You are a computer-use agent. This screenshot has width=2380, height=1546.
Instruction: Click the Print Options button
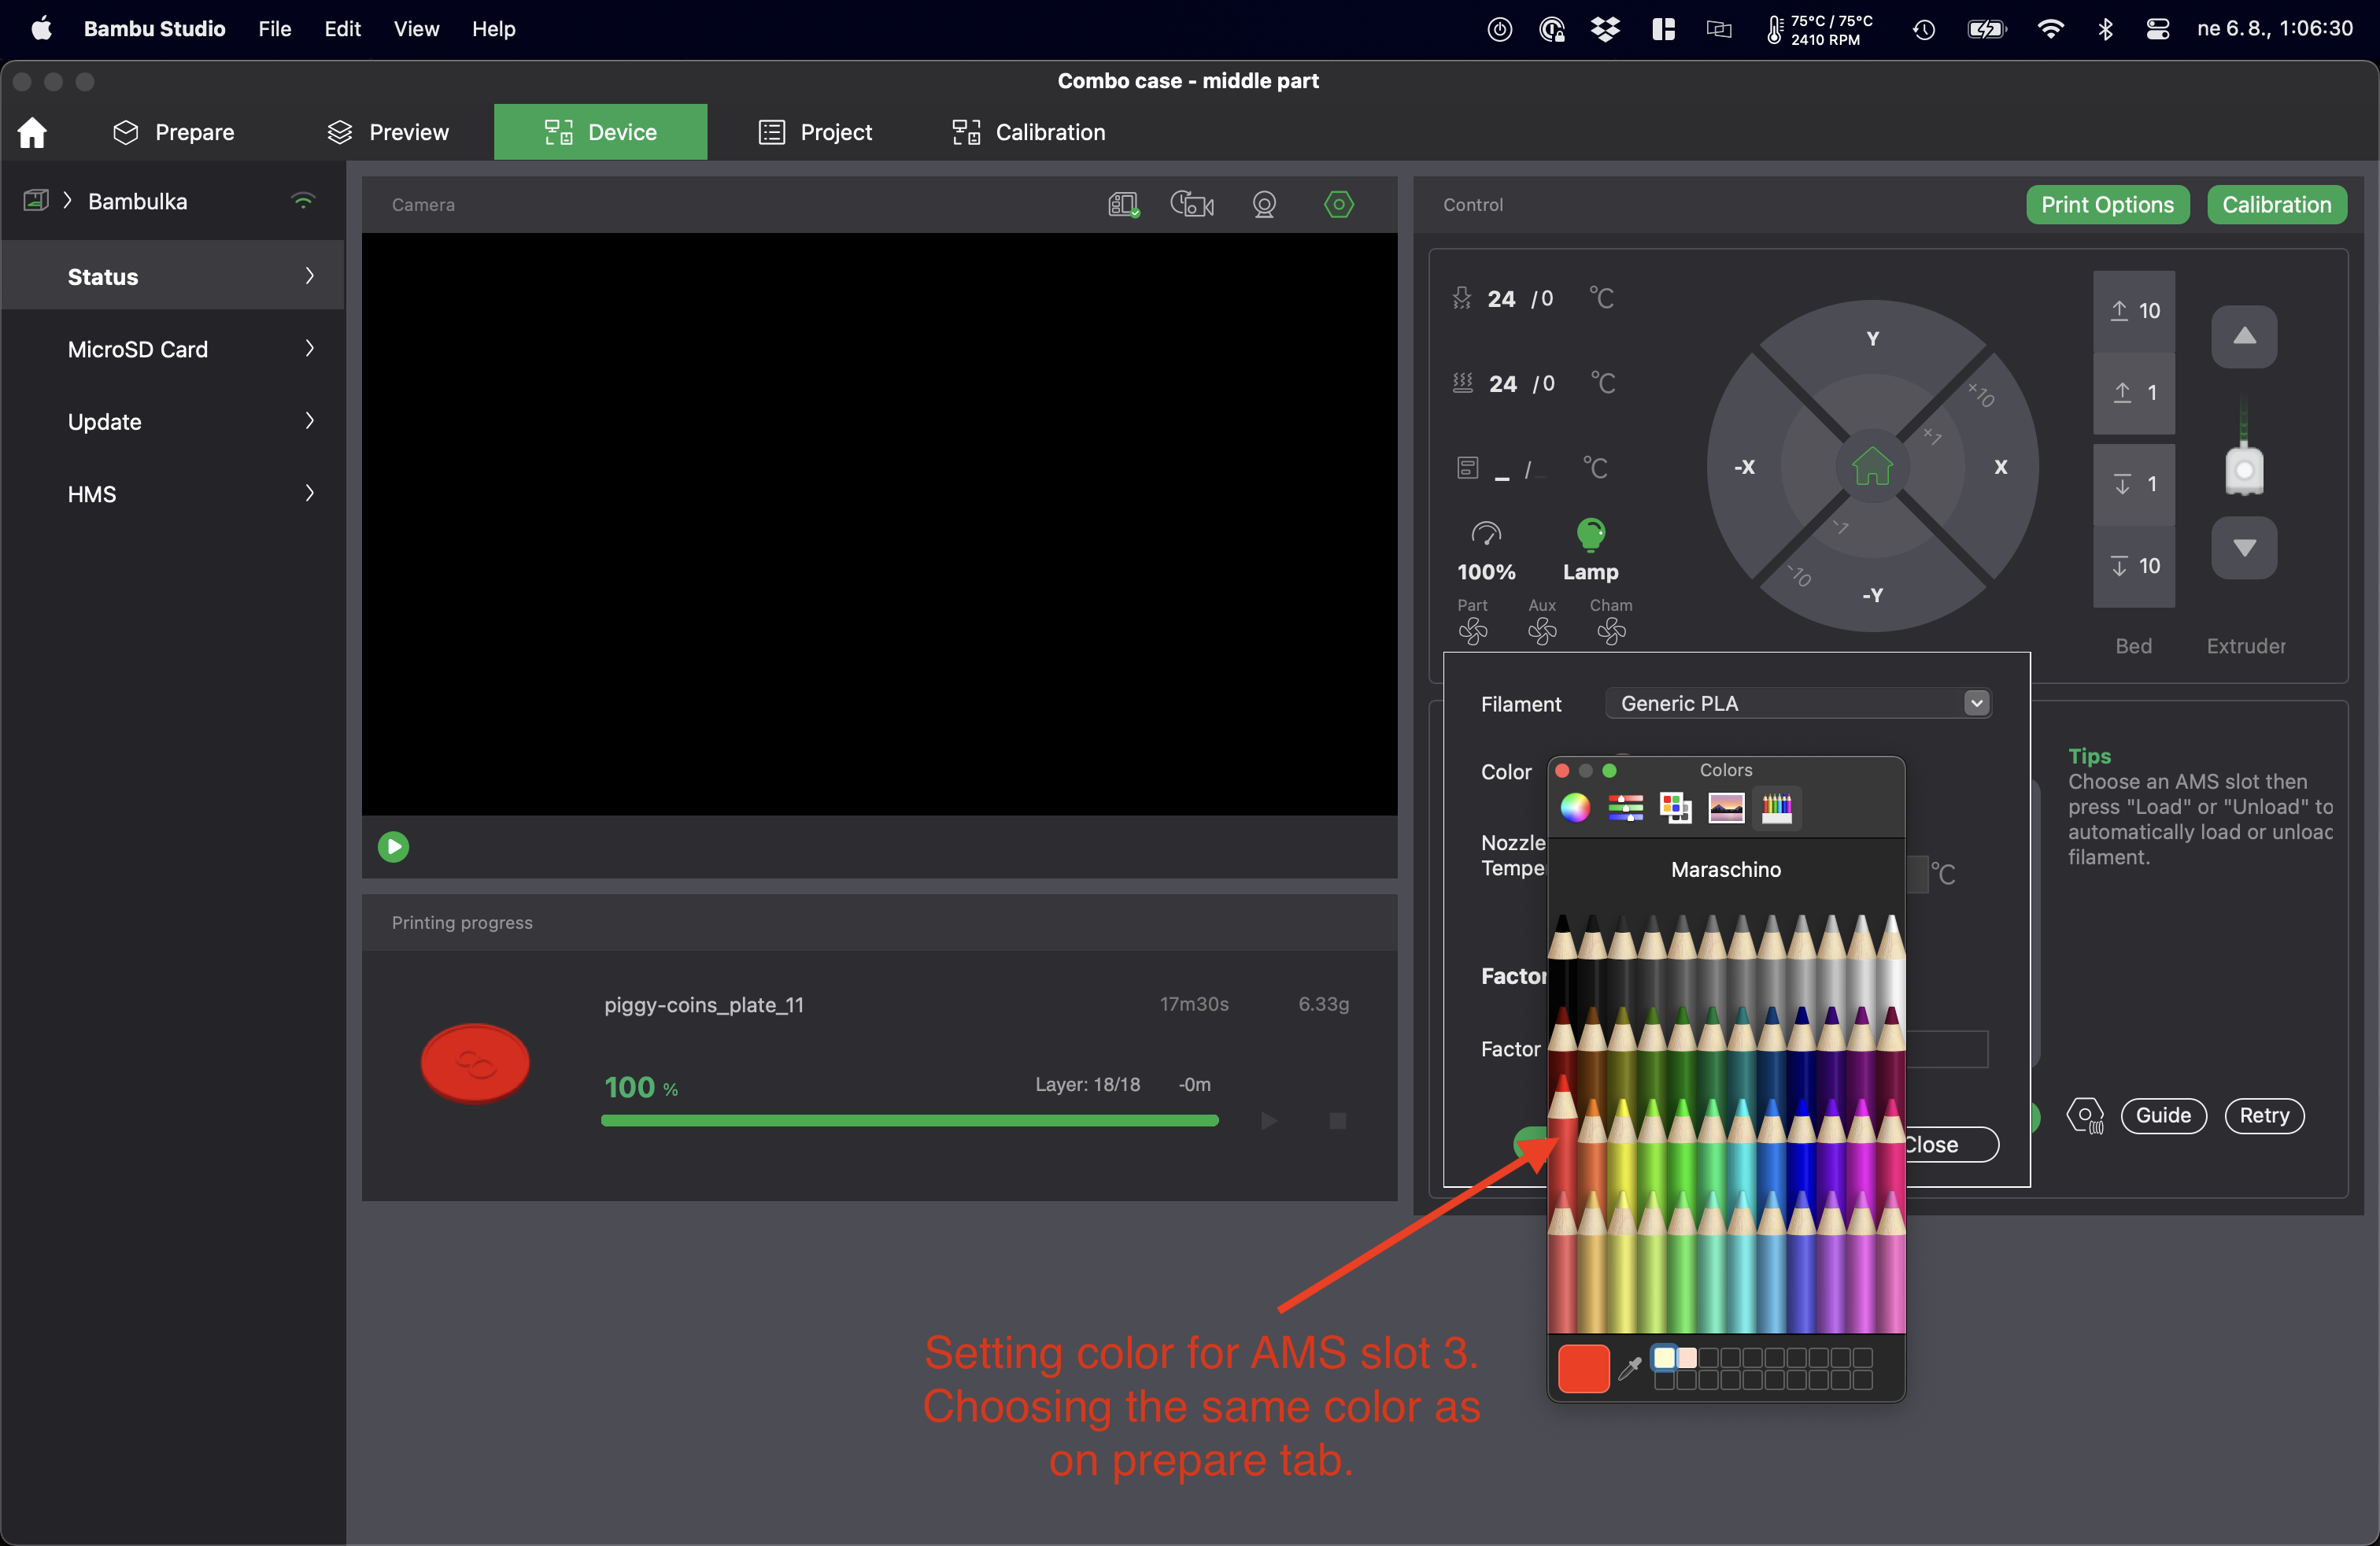[2106, 205]
